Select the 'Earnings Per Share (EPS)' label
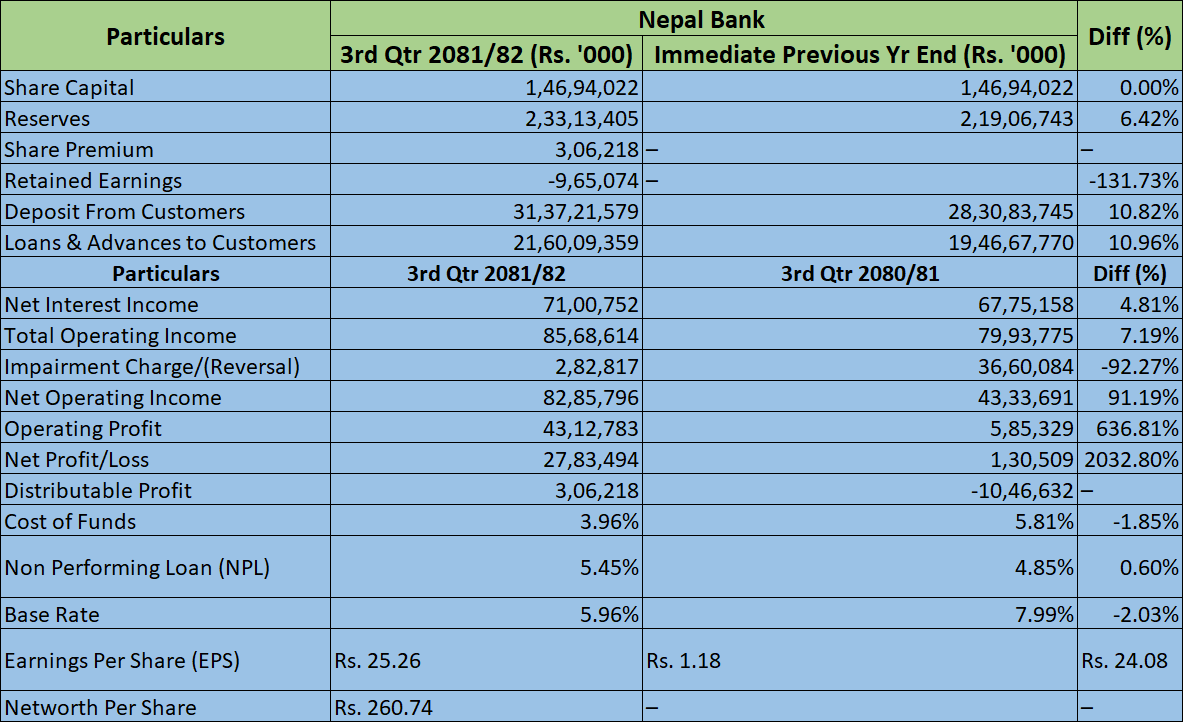The height and width of the screenshot is (723, 1184). [122, 660]
